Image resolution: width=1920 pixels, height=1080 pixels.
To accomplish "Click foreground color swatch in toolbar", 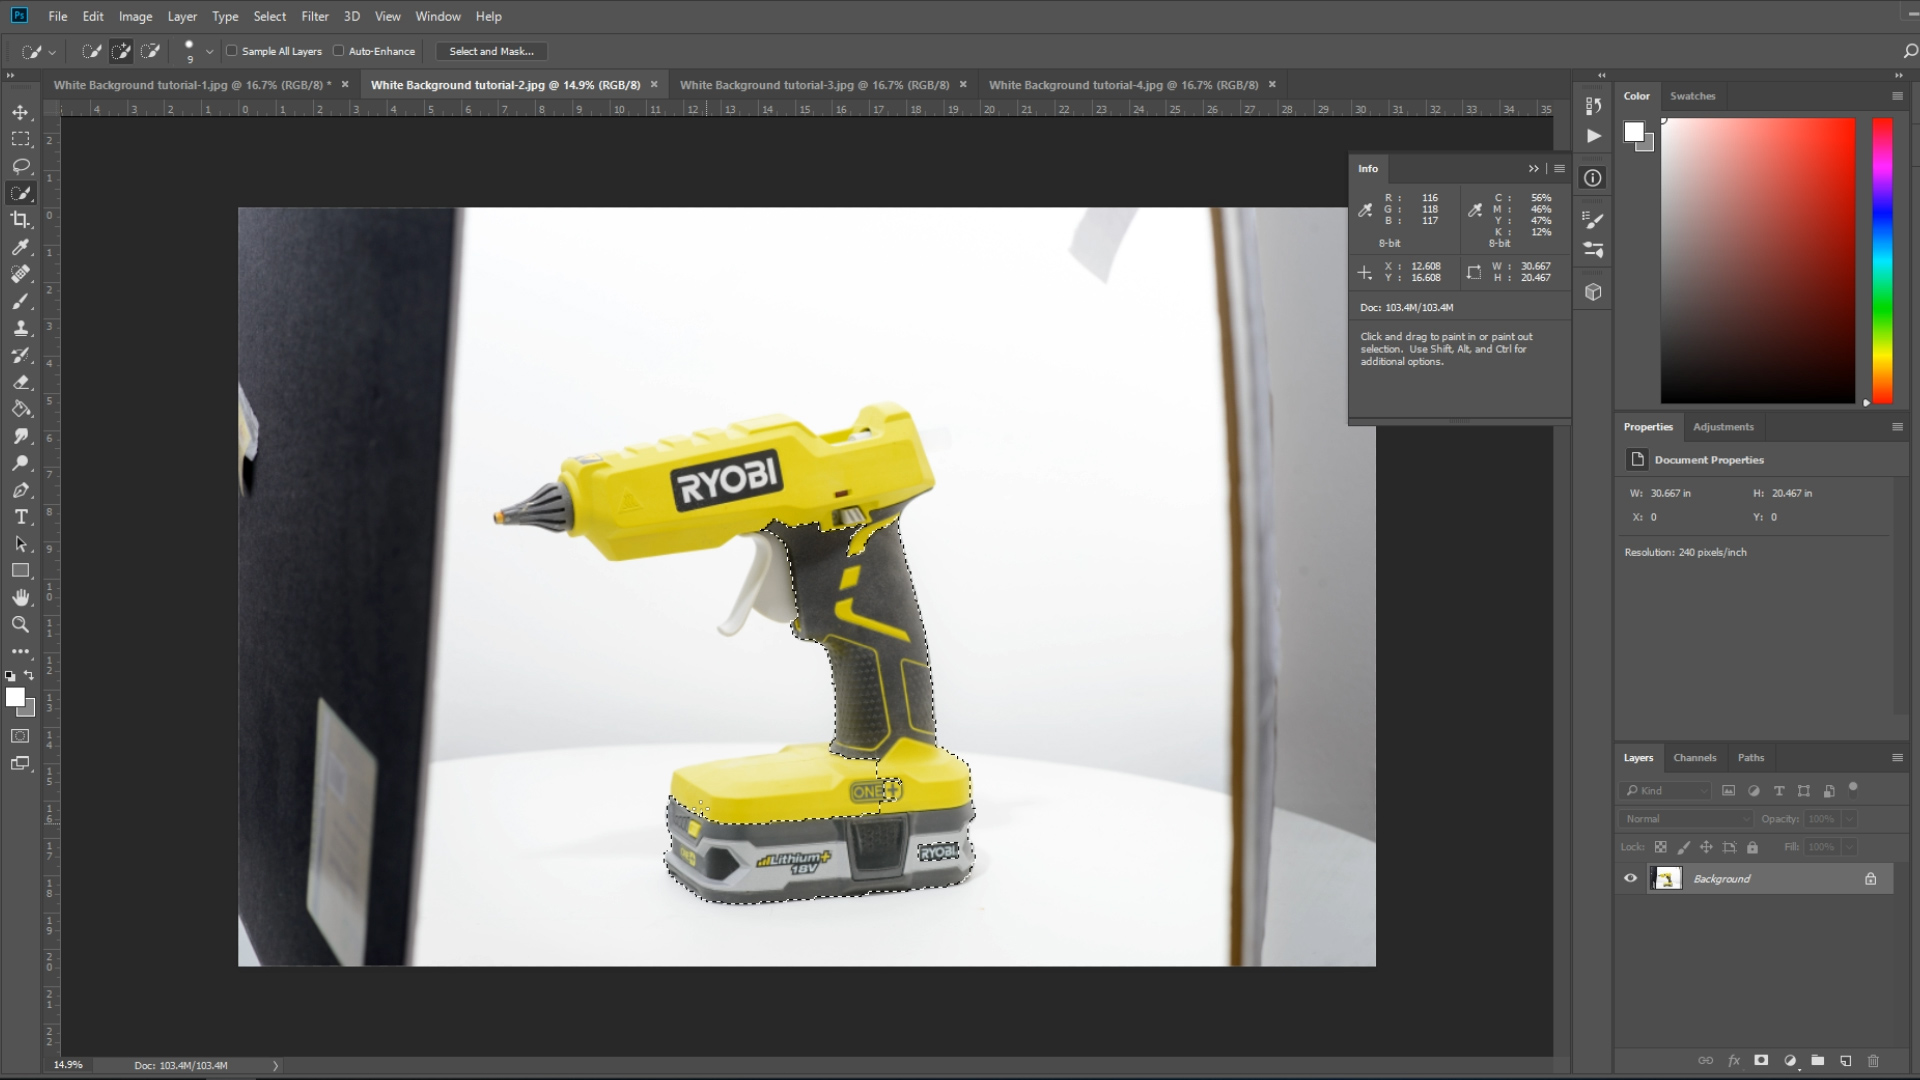I will point(15,697).
